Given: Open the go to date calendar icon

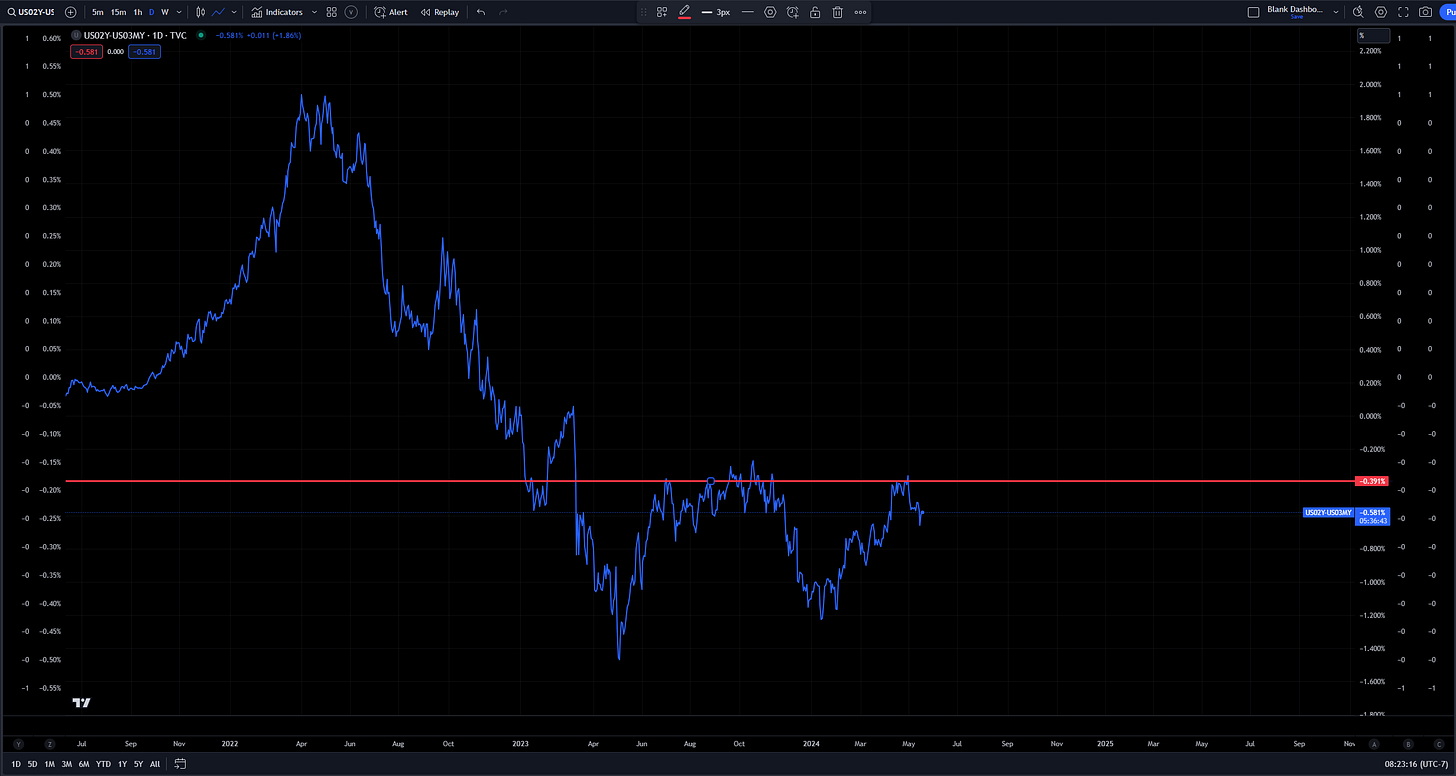Looking at the screenshot, I should (180, 764).
